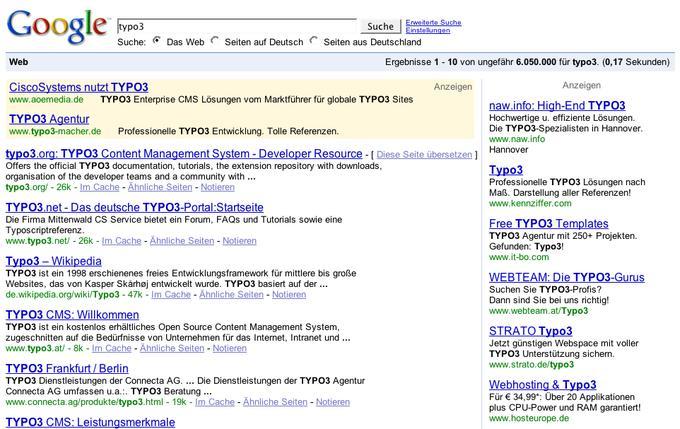Open Im Cache for the Wikipedia result
This screenshot has height=429, width=680.
pyautogui.click(x=171, y=295)
